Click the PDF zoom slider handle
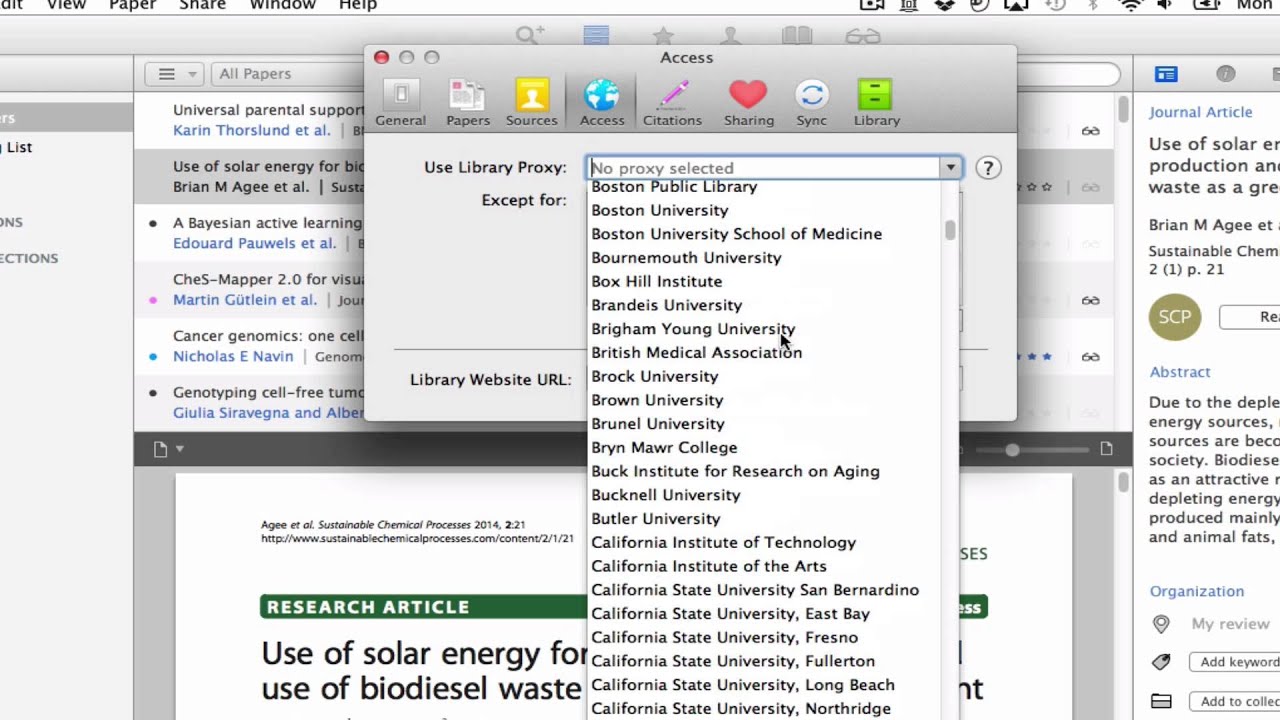The height and width of the screenshot is (720, 1280). (1012, 450)
